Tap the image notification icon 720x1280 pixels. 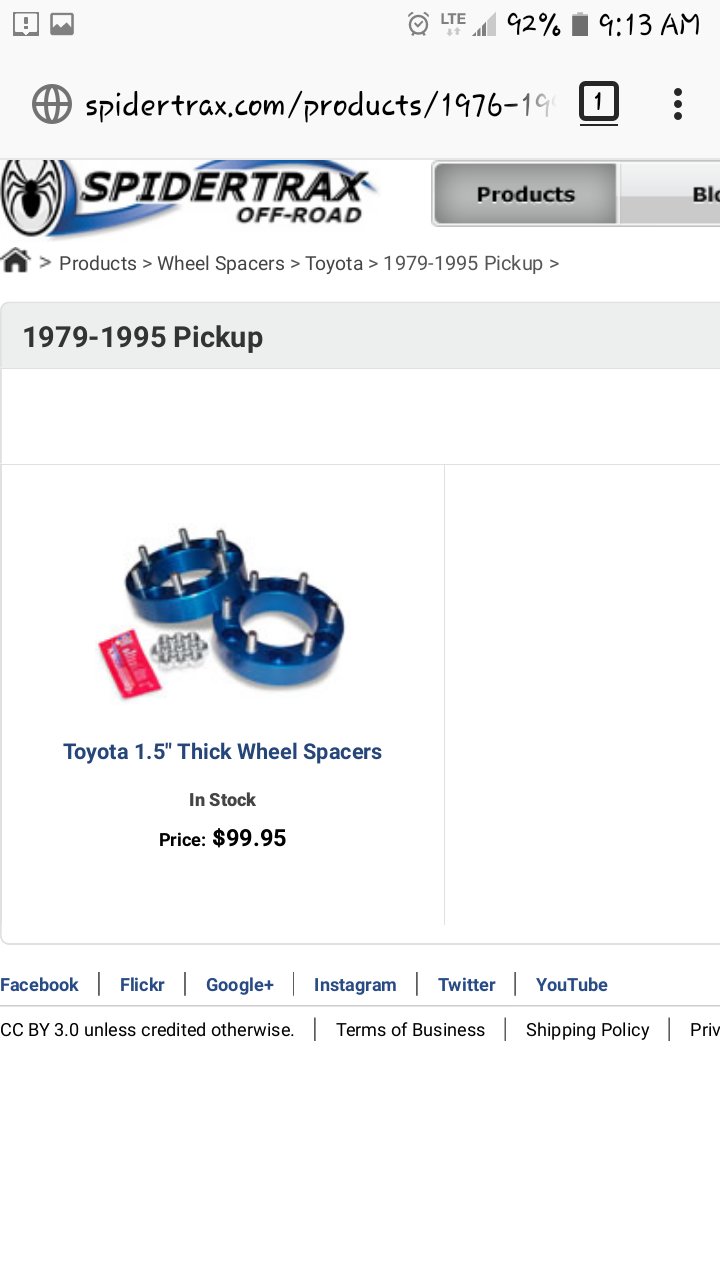62,24
